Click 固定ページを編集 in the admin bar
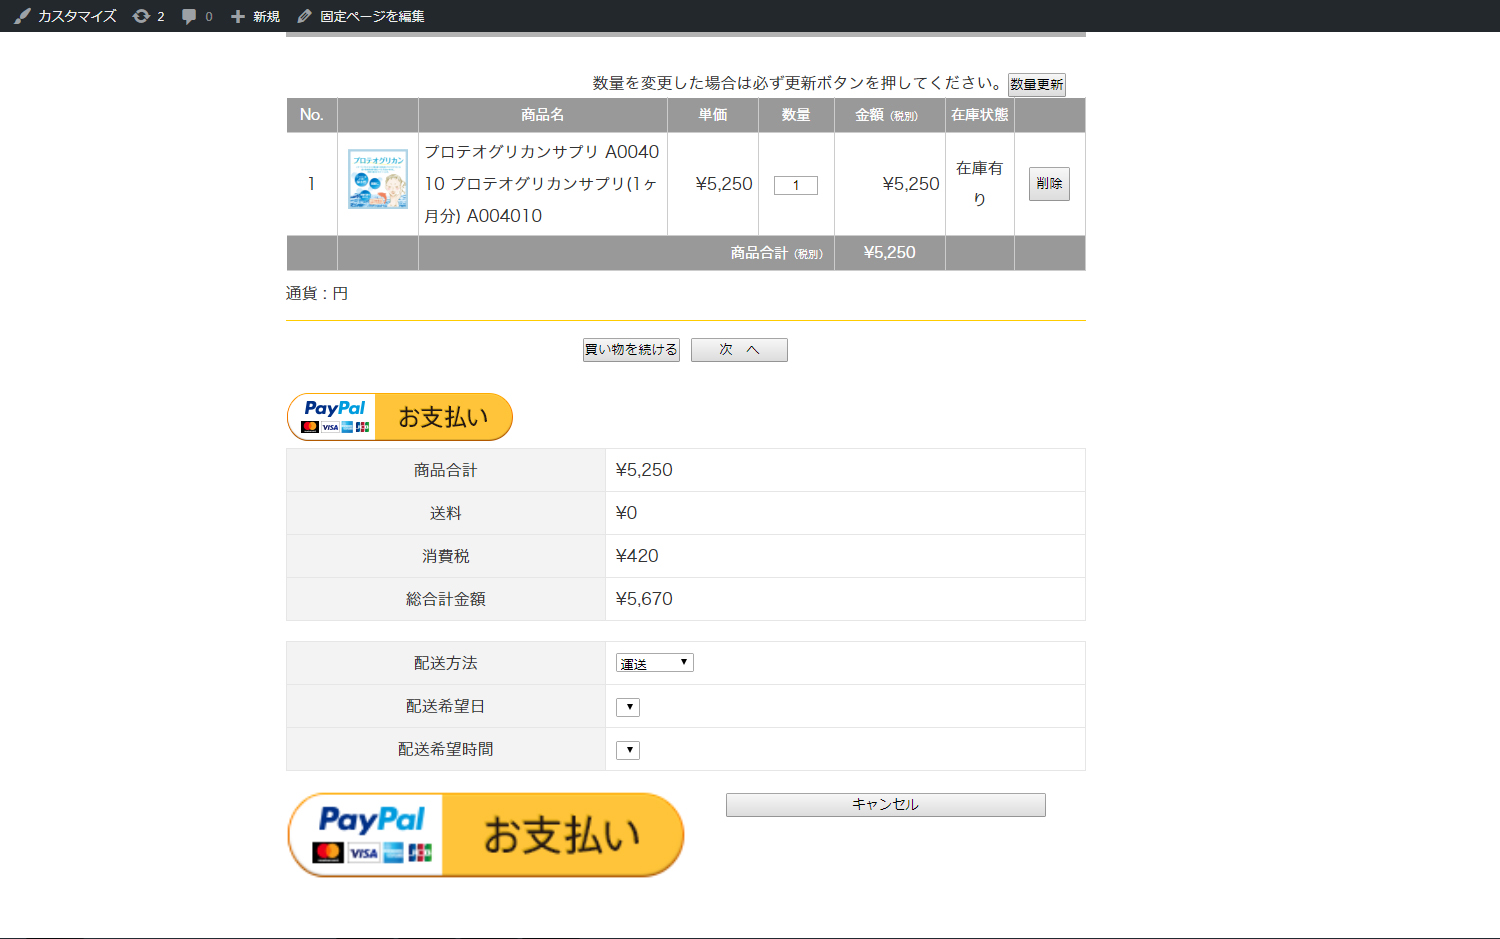 click(361, 16)
